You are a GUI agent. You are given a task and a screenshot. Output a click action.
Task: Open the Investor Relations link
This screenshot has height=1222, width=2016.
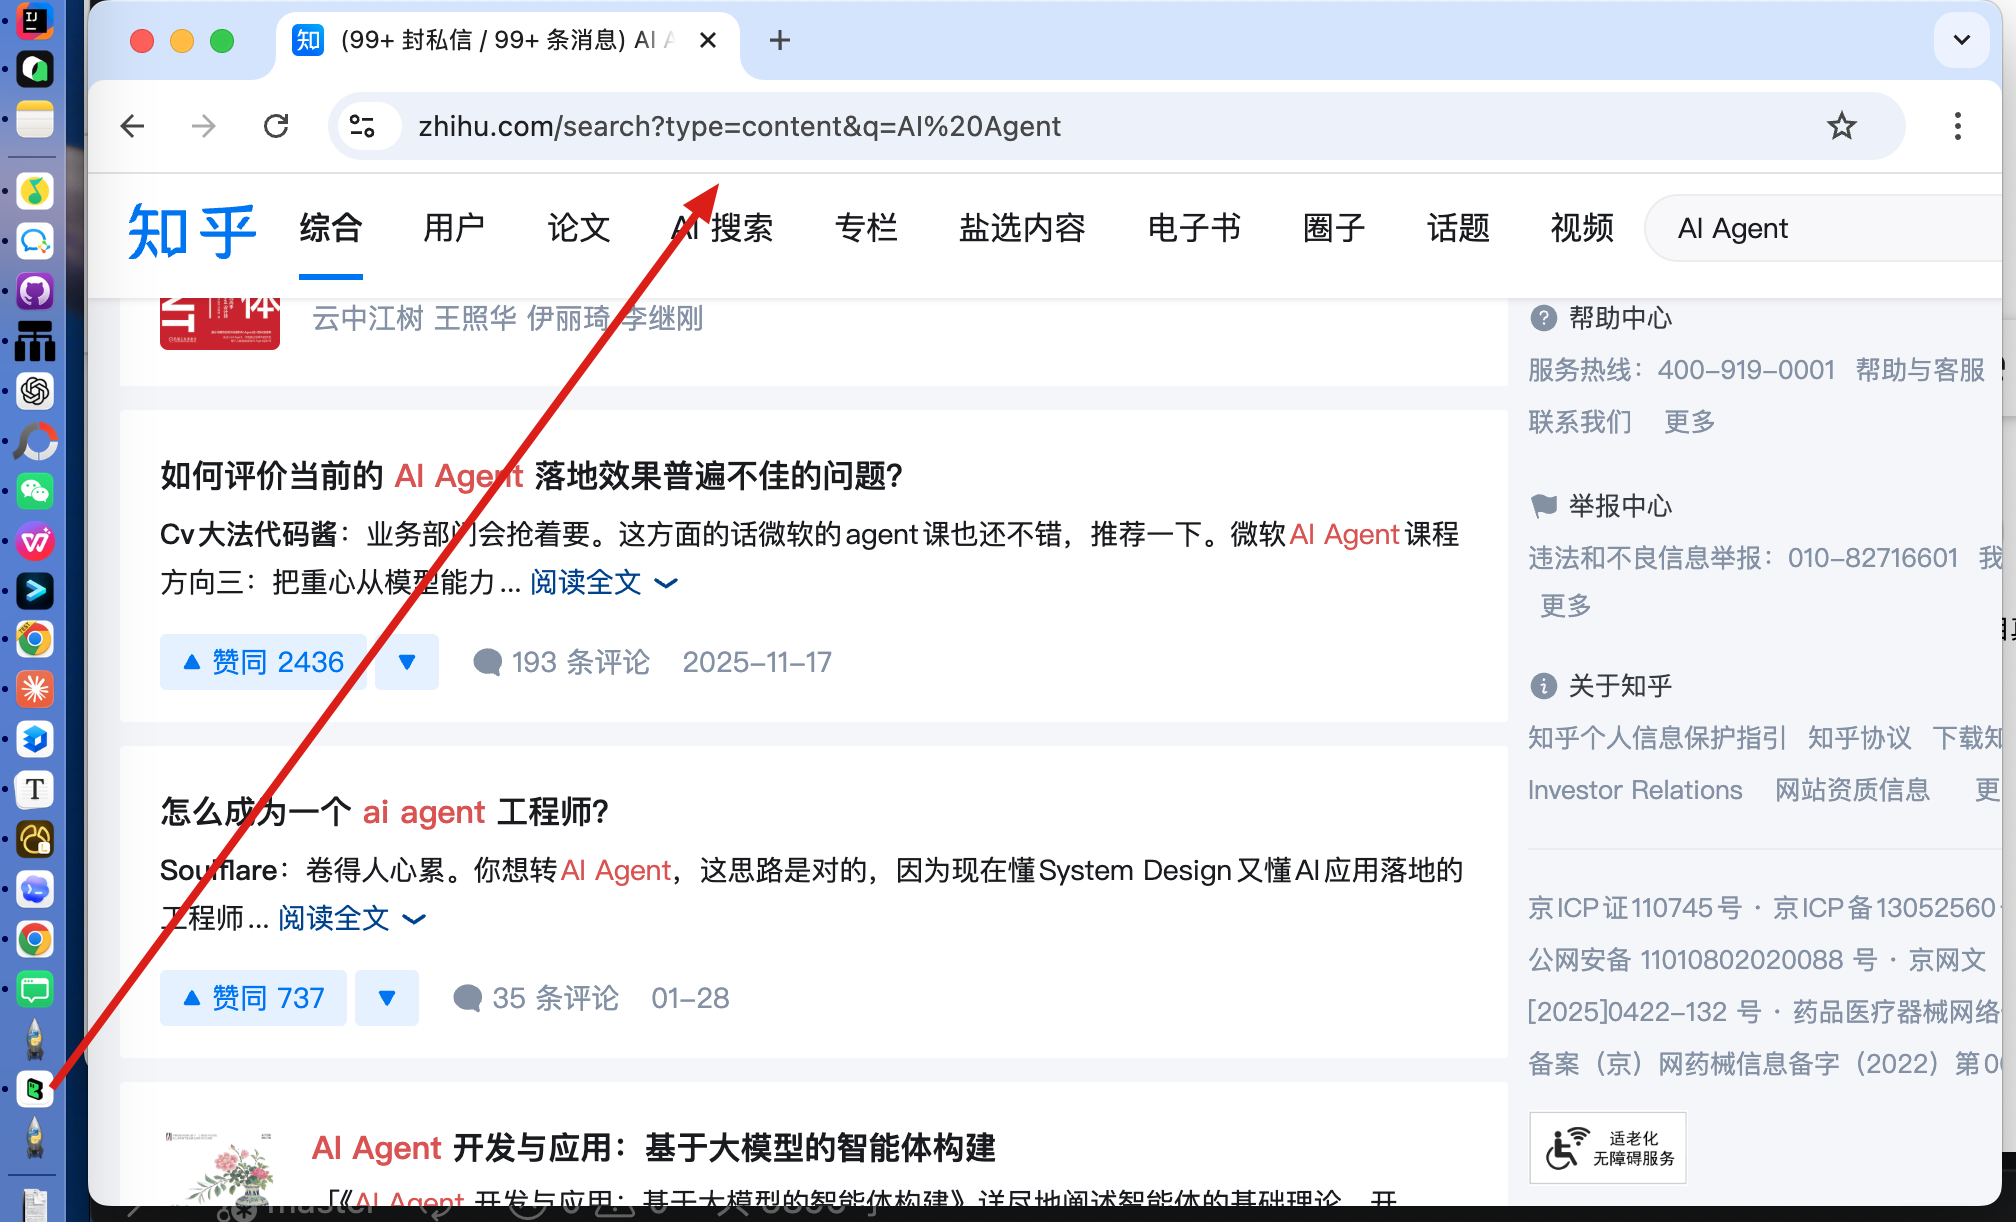pyautogui.click(x=1635, y=790)
